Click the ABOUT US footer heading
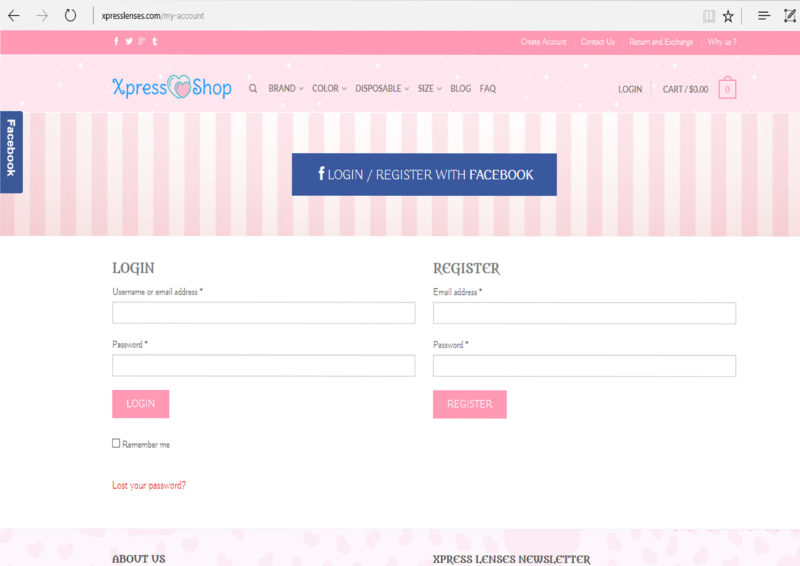Viewport: 800px width, 566px height. 139,558
